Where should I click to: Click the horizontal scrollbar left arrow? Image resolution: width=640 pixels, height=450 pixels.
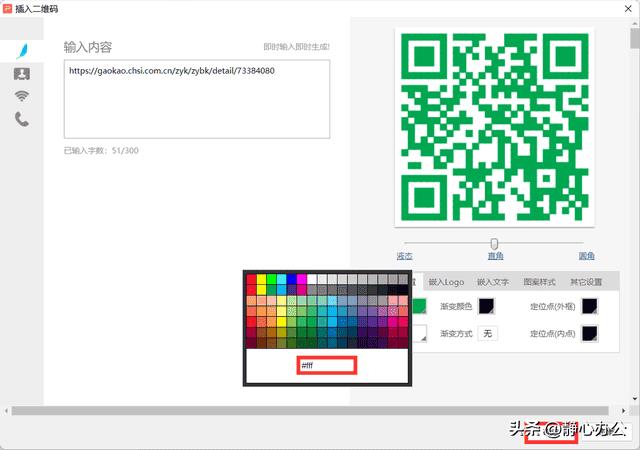[x=6, y=410]
